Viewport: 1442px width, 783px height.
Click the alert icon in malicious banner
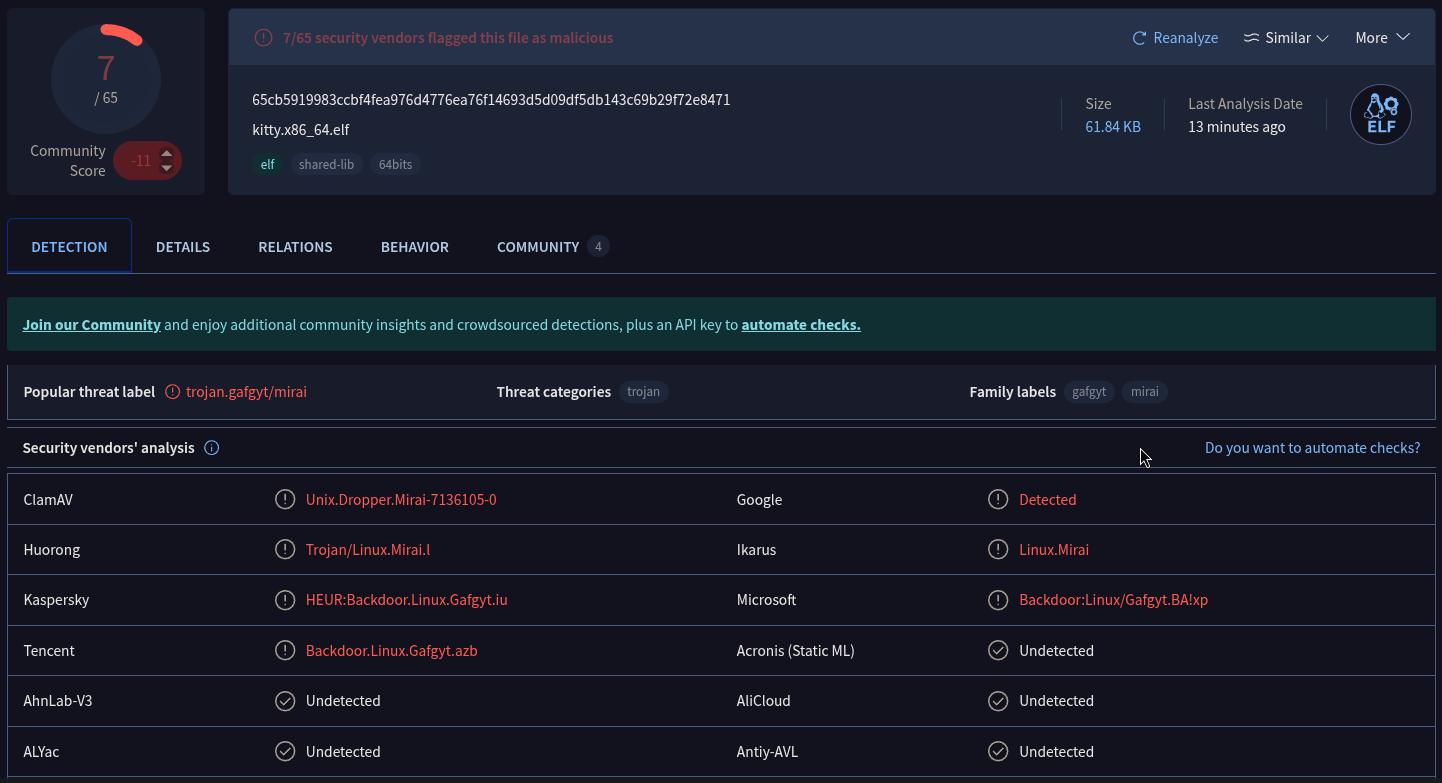click(263, 38)
